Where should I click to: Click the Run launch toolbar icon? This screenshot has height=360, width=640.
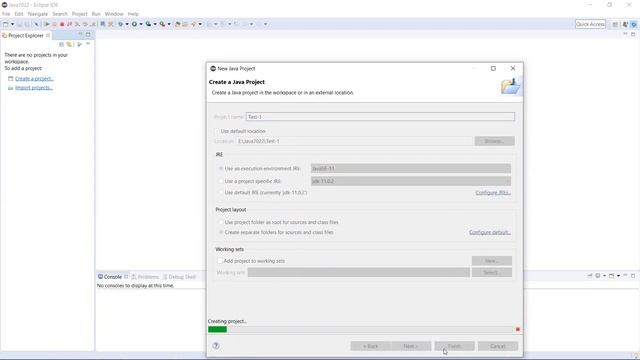[134, 24]
